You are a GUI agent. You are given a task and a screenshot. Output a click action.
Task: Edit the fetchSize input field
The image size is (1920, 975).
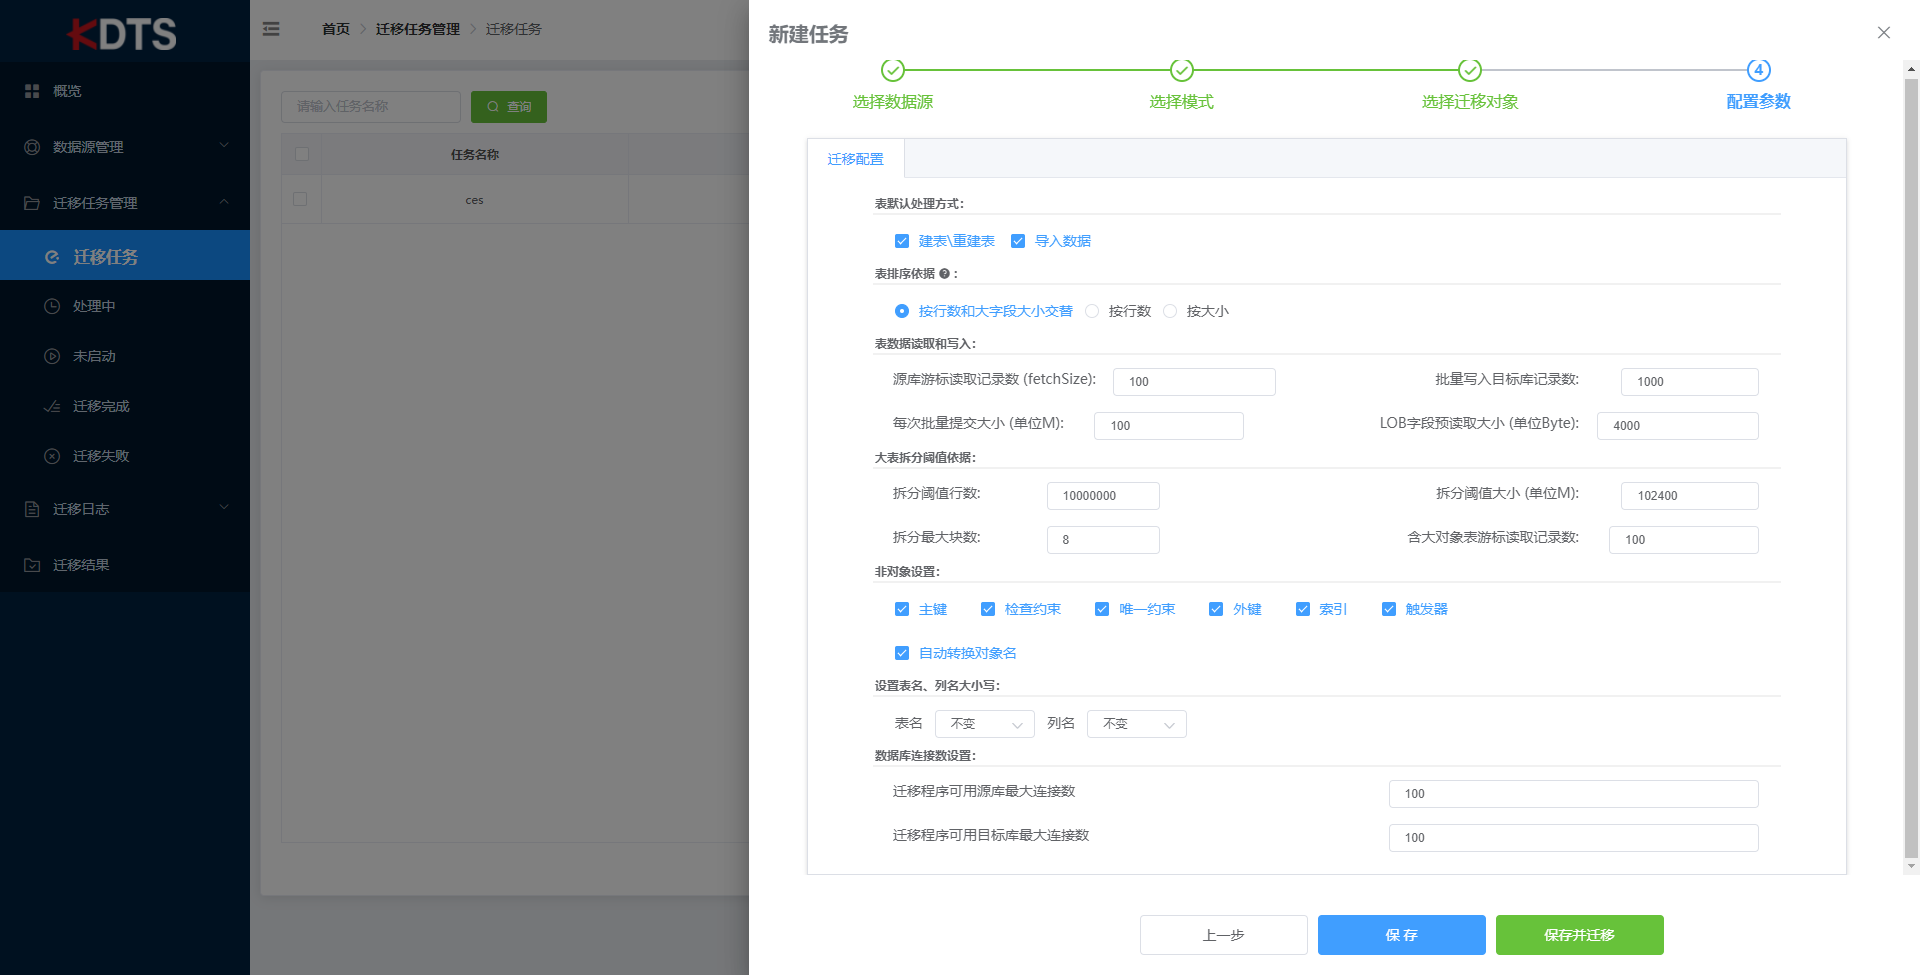(1194, 381)
